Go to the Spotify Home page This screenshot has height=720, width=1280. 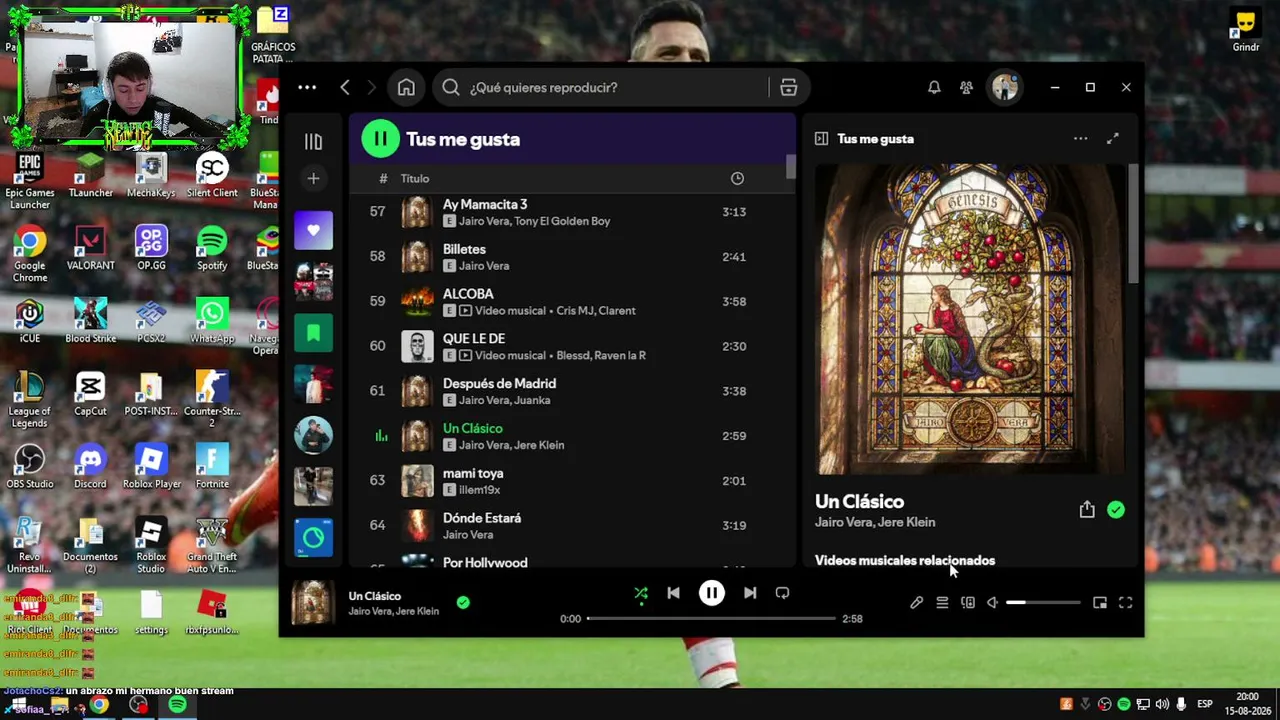click(x=406, y=88)
